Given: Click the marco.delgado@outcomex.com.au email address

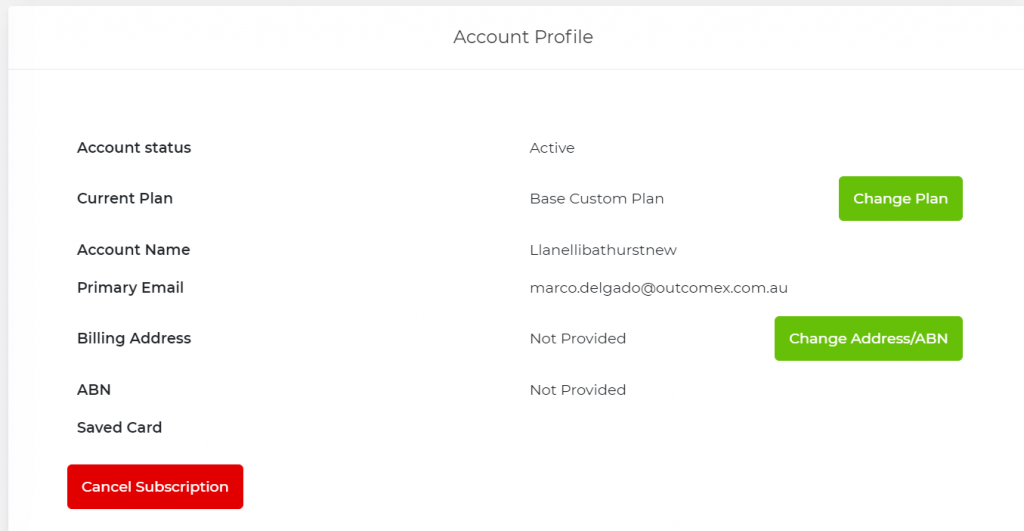Looking at the screenshot, I should coord(659,288).
